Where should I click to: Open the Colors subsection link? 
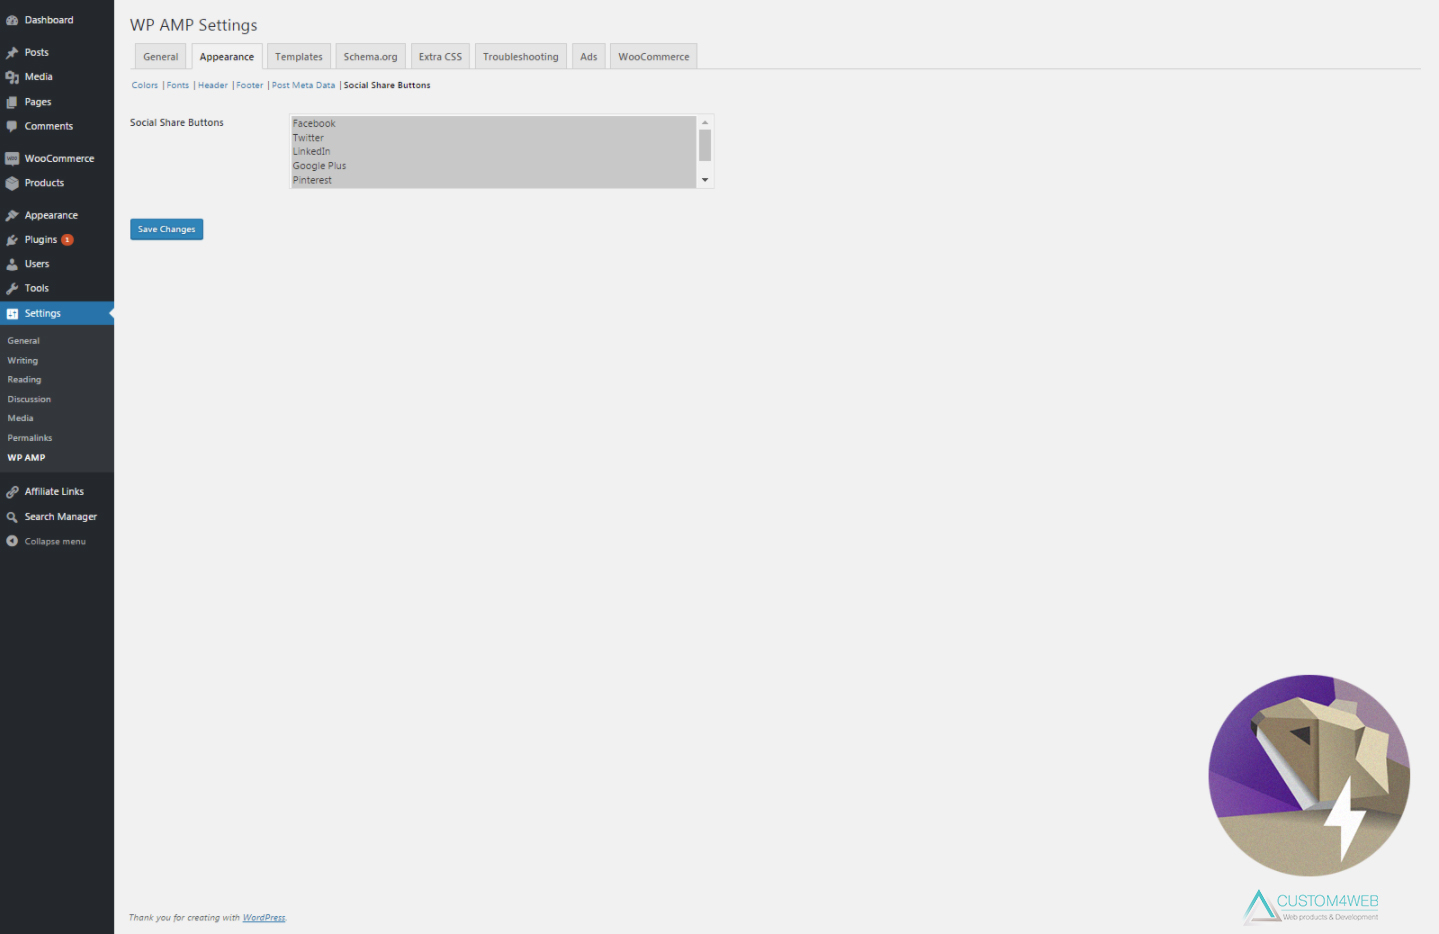[x=145, y=85]
